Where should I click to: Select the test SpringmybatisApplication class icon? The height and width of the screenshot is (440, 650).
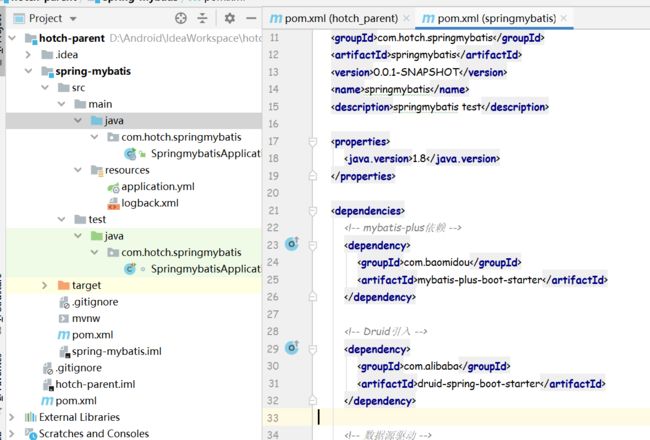pyautogui.click(x=130, y=269)
